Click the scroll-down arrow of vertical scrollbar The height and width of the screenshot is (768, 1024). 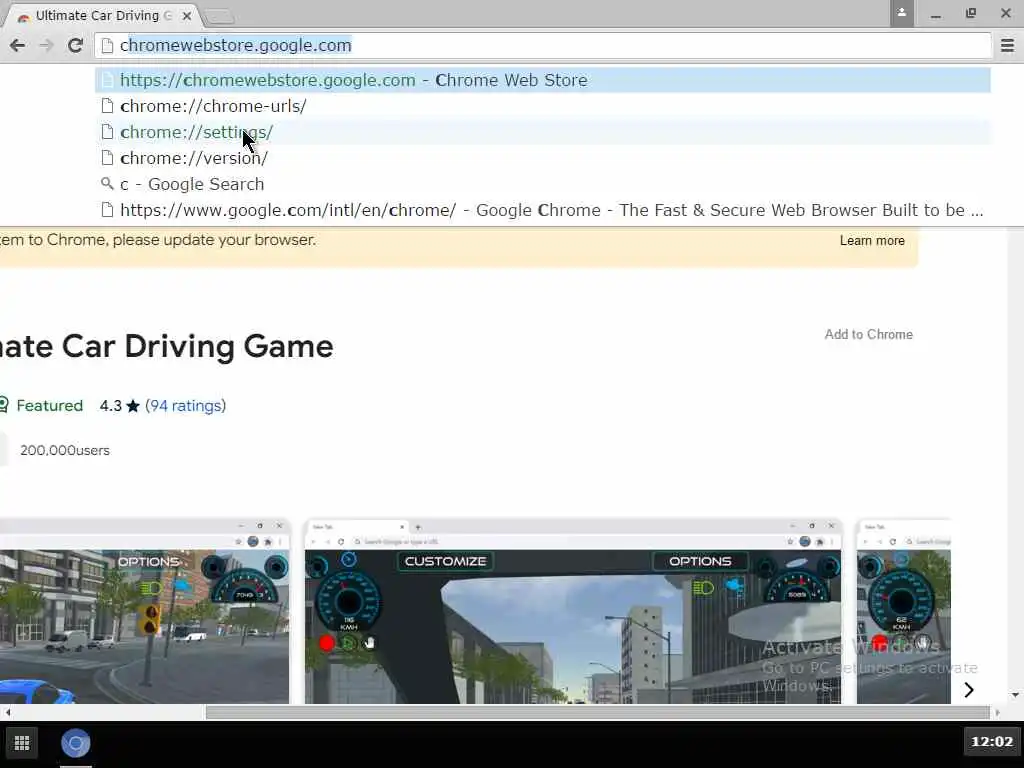(x=1016, y=695)
